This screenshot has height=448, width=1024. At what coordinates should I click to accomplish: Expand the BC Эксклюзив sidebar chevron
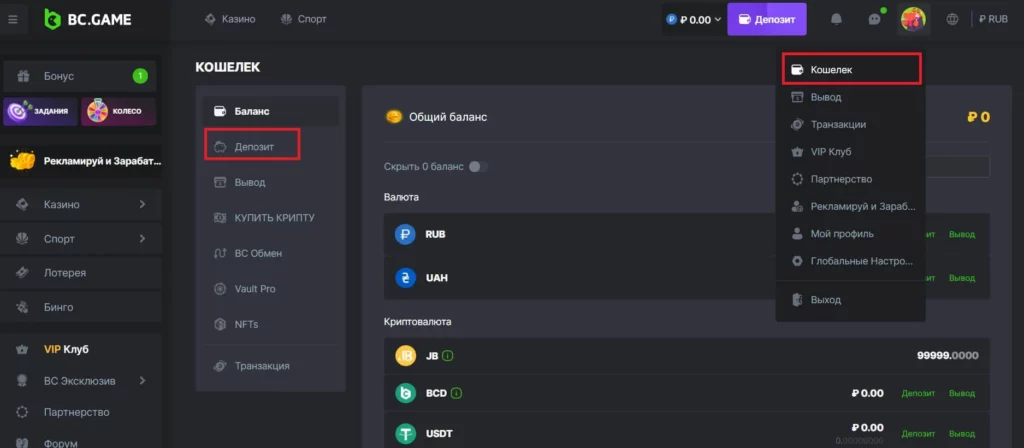point(142,381)
